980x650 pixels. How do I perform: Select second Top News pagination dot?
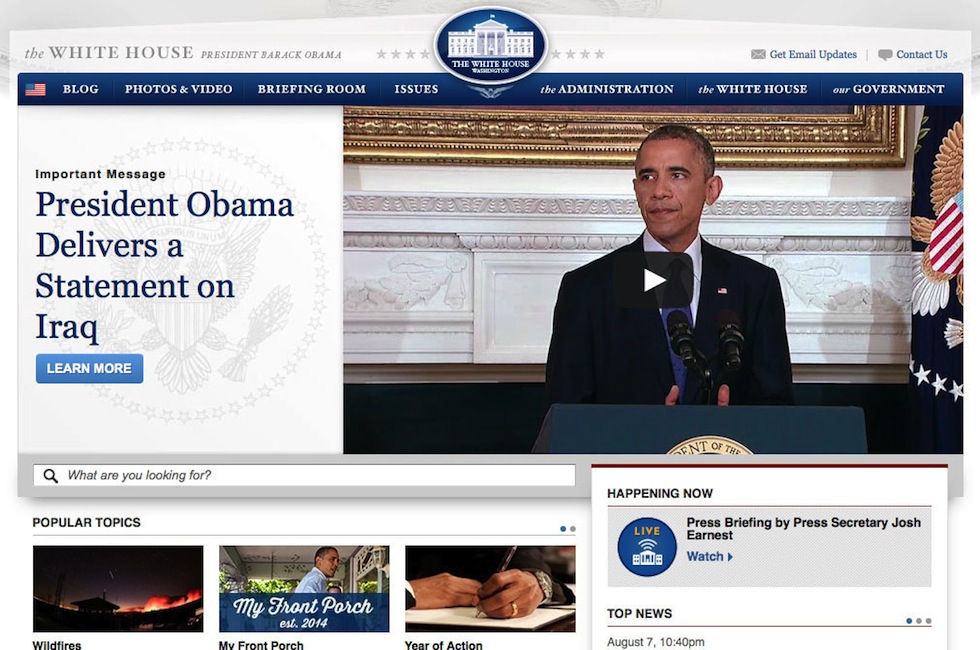coord(918,621)
